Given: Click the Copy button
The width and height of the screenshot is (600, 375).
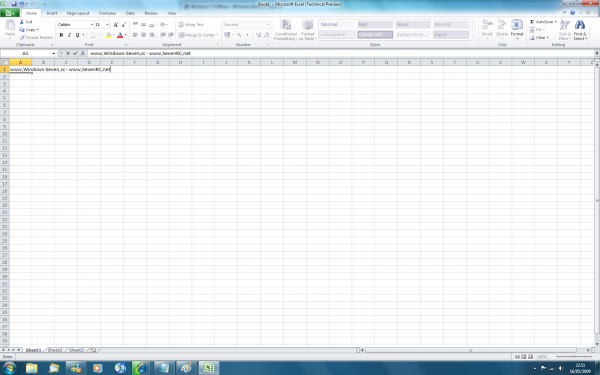Looking at the screenshot, I should pyautogui.click(x=29, y=29).
